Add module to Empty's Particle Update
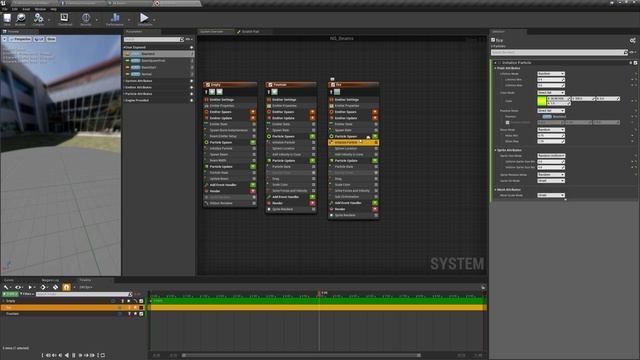 click(x=253, y=167)
